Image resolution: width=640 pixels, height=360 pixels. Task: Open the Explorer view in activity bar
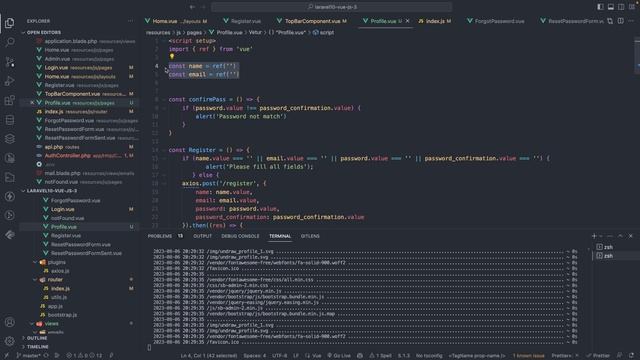point(9,23)
